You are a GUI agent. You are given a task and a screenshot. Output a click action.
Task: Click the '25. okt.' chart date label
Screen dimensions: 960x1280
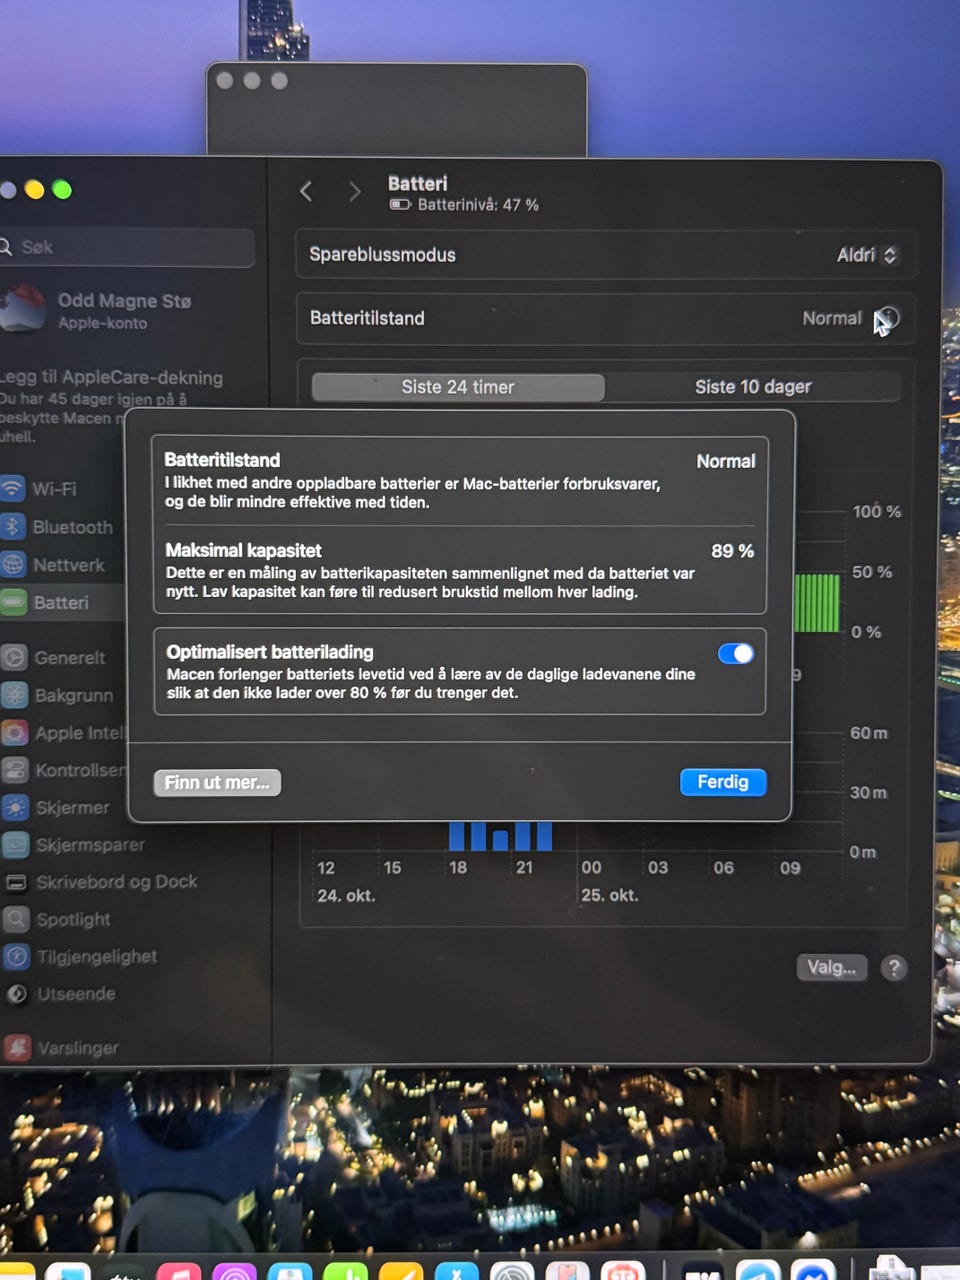click(x=609, y=895)
